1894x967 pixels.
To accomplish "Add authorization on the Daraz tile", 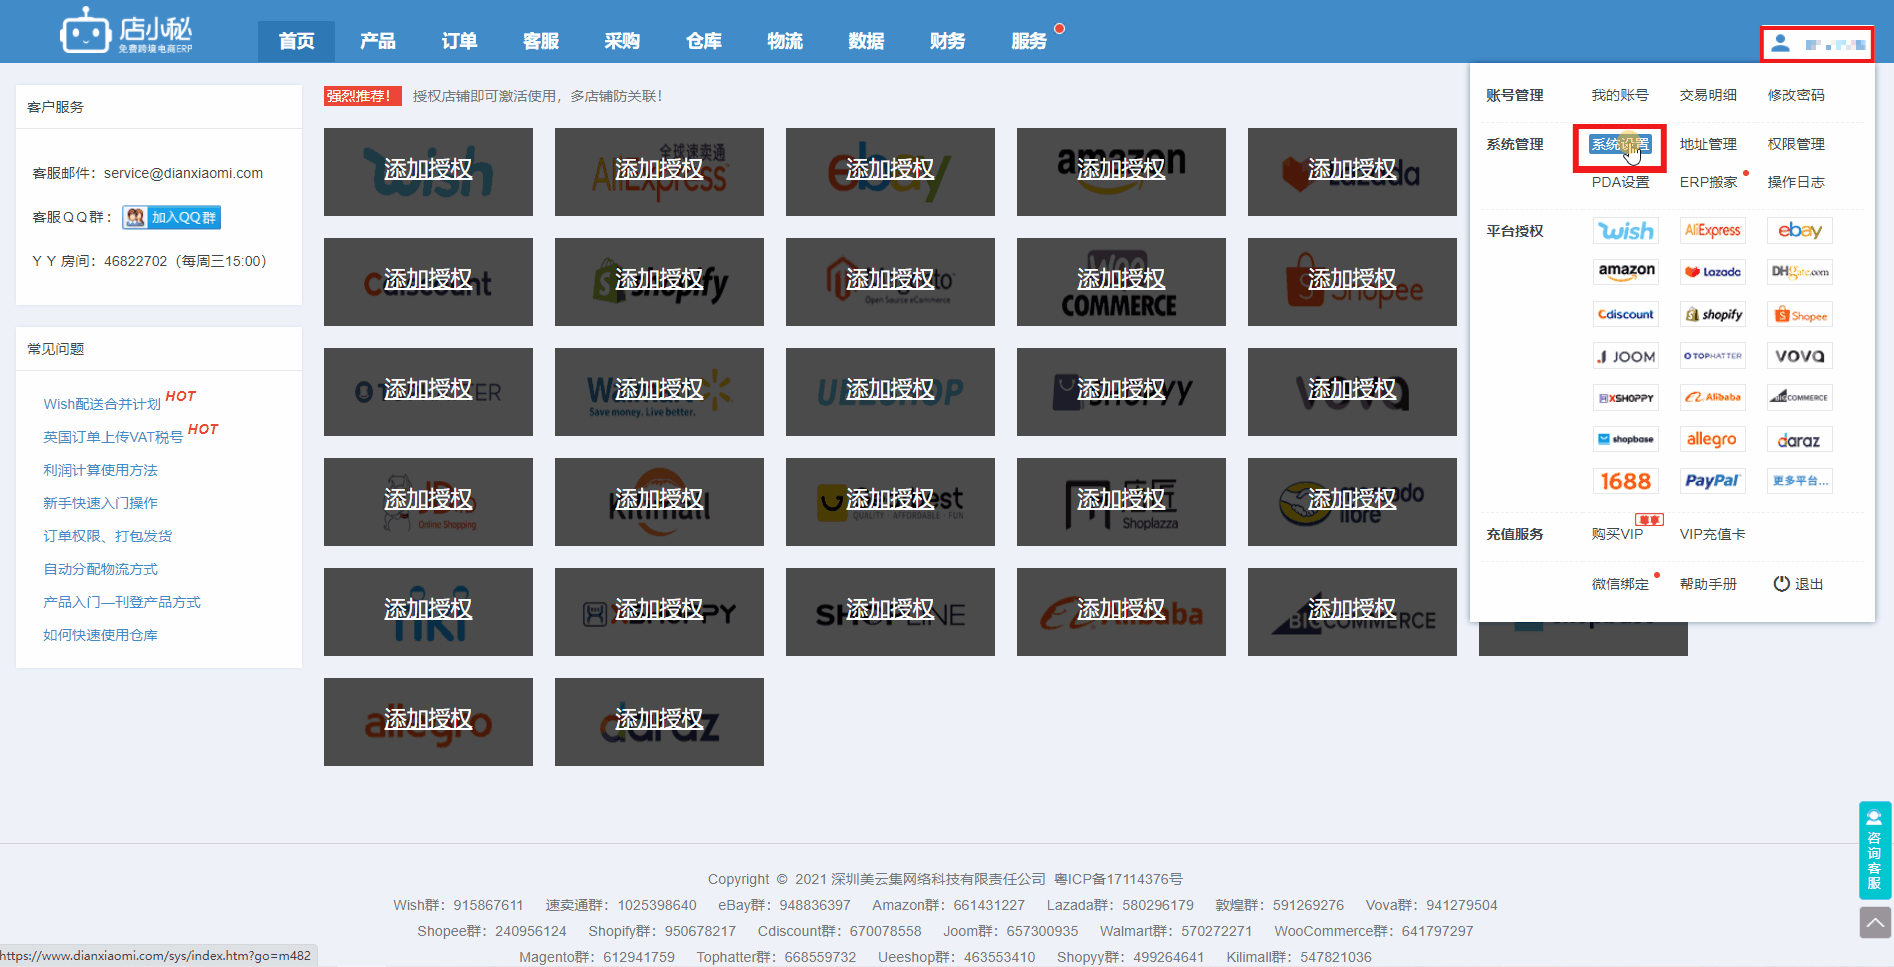I will (x=659, y=719).
